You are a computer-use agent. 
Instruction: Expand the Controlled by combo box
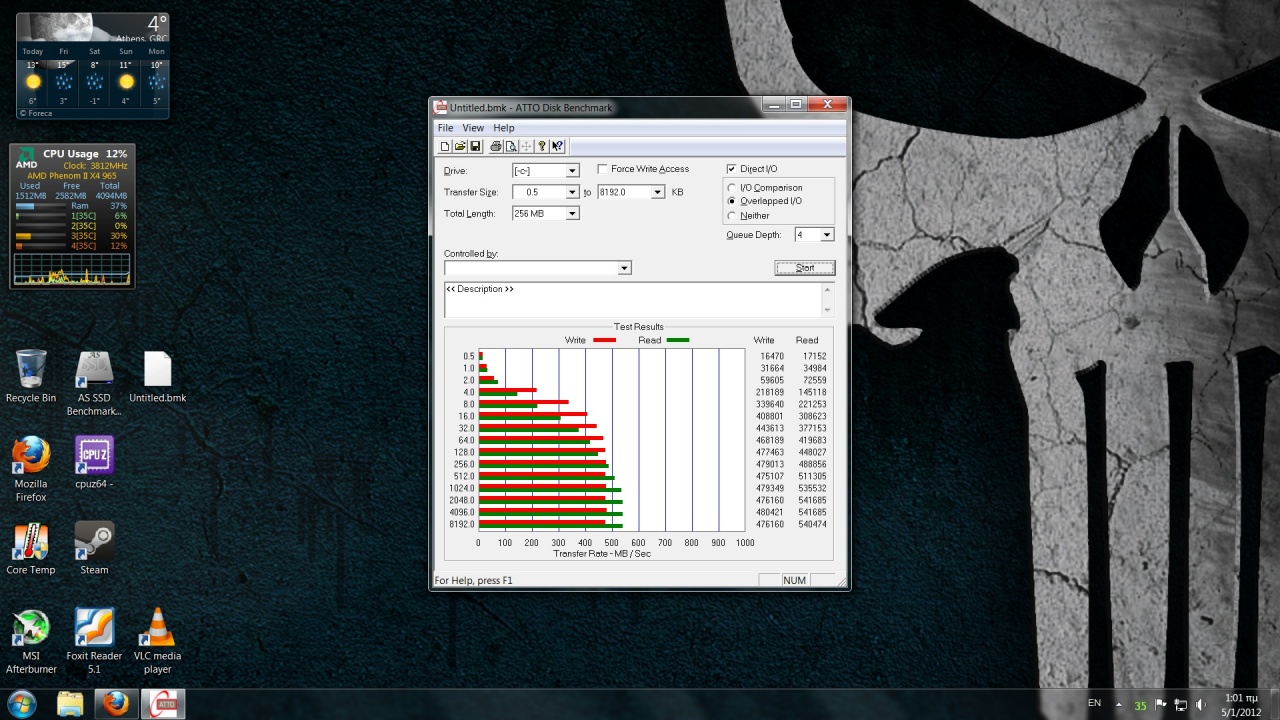(624, 268)
